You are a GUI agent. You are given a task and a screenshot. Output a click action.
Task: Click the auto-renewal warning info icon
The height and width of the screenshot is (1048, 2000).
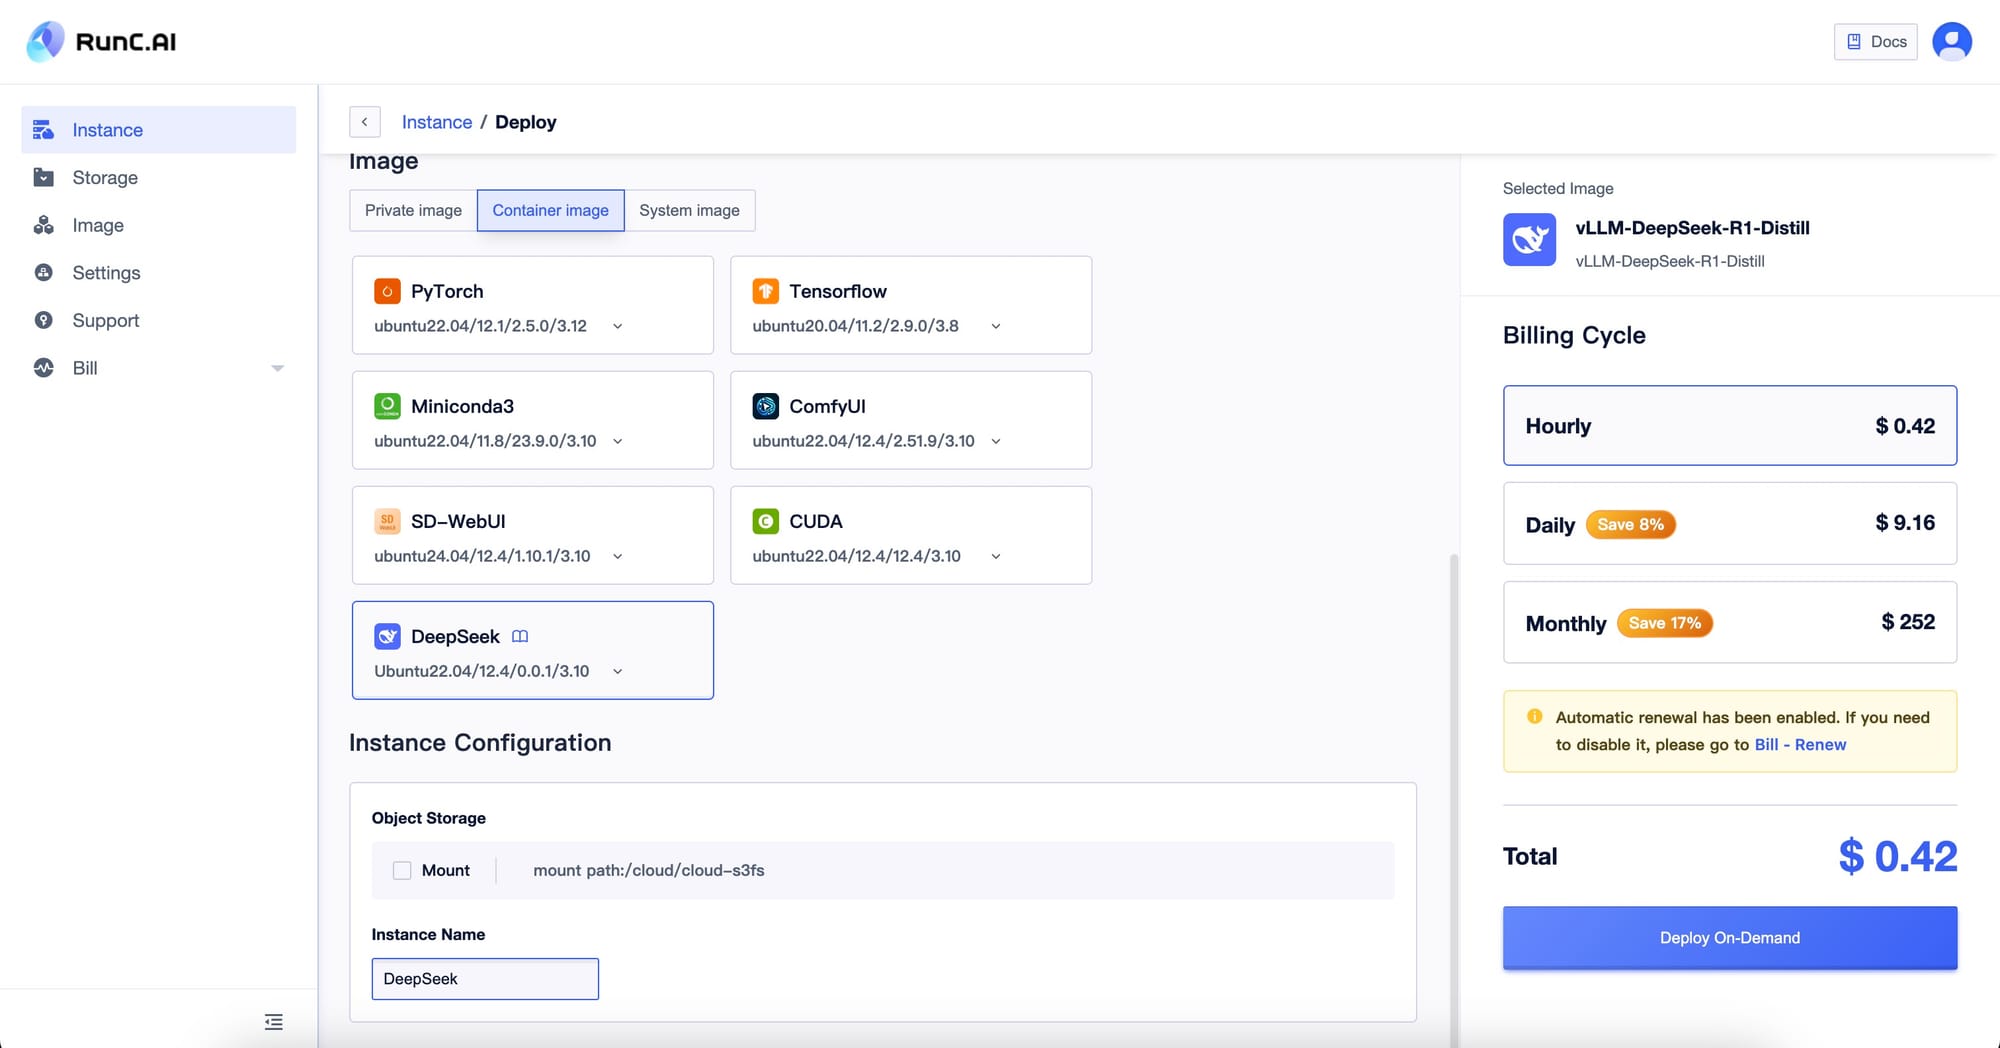click(1534, 716)
